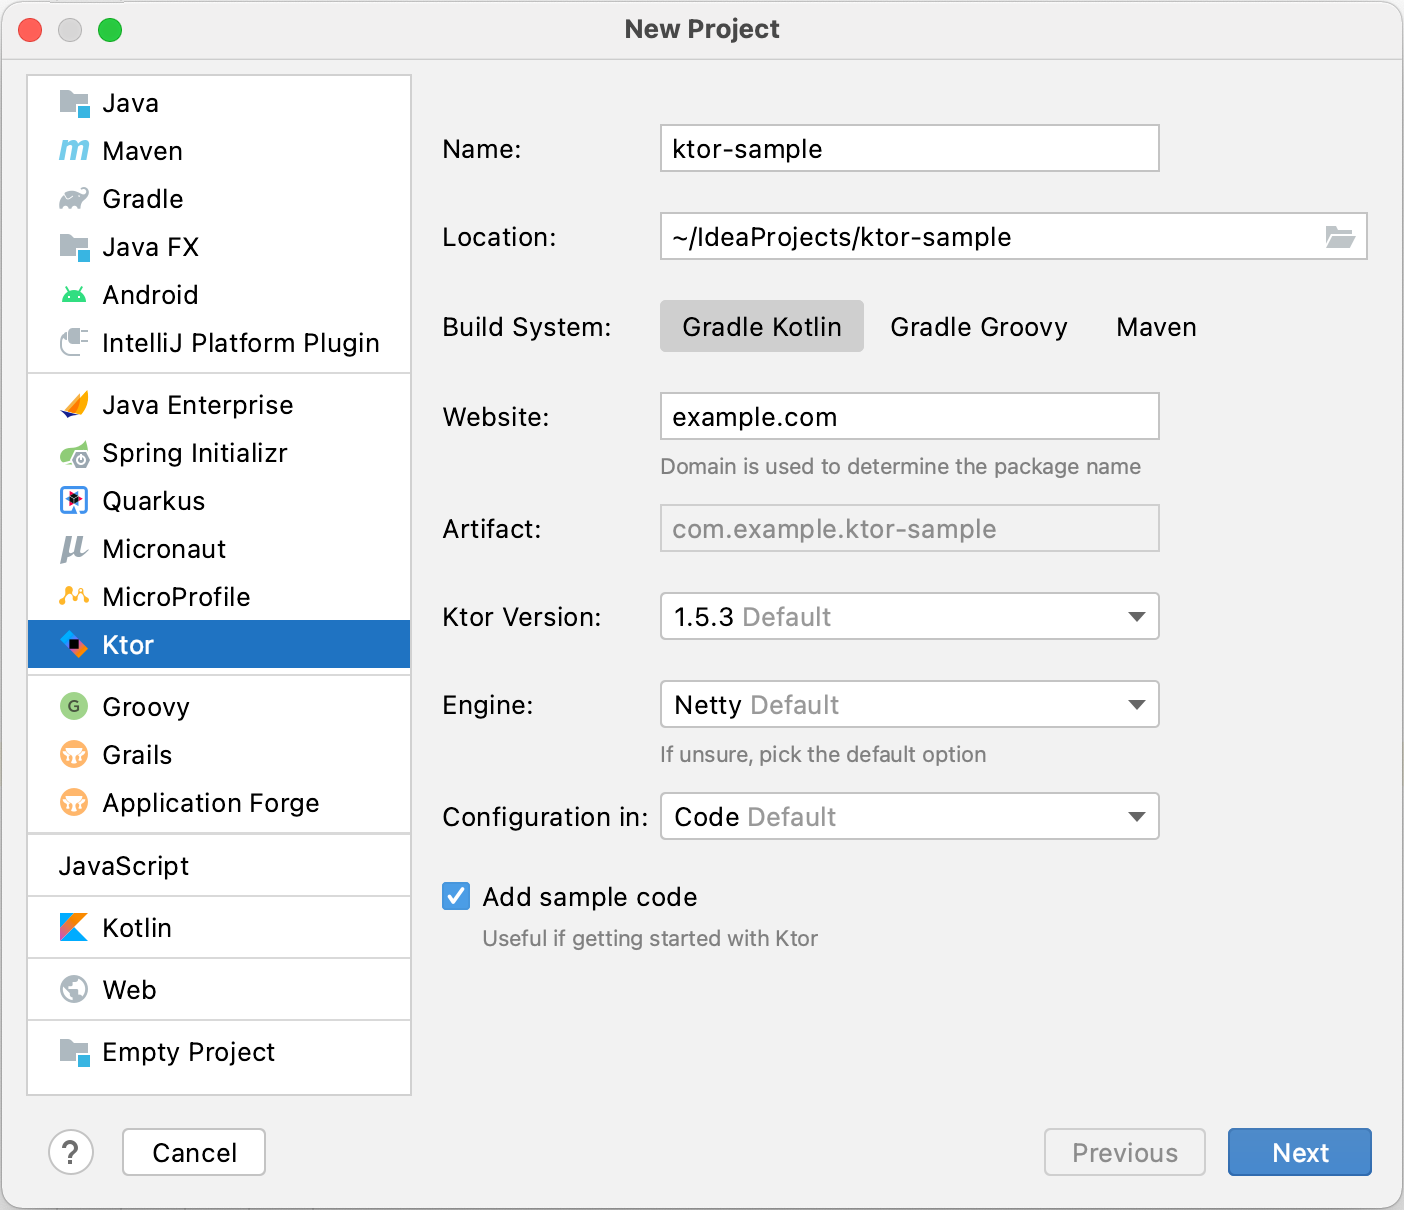Click the Next button

pyautogui.click(x=1299, y=1152)
